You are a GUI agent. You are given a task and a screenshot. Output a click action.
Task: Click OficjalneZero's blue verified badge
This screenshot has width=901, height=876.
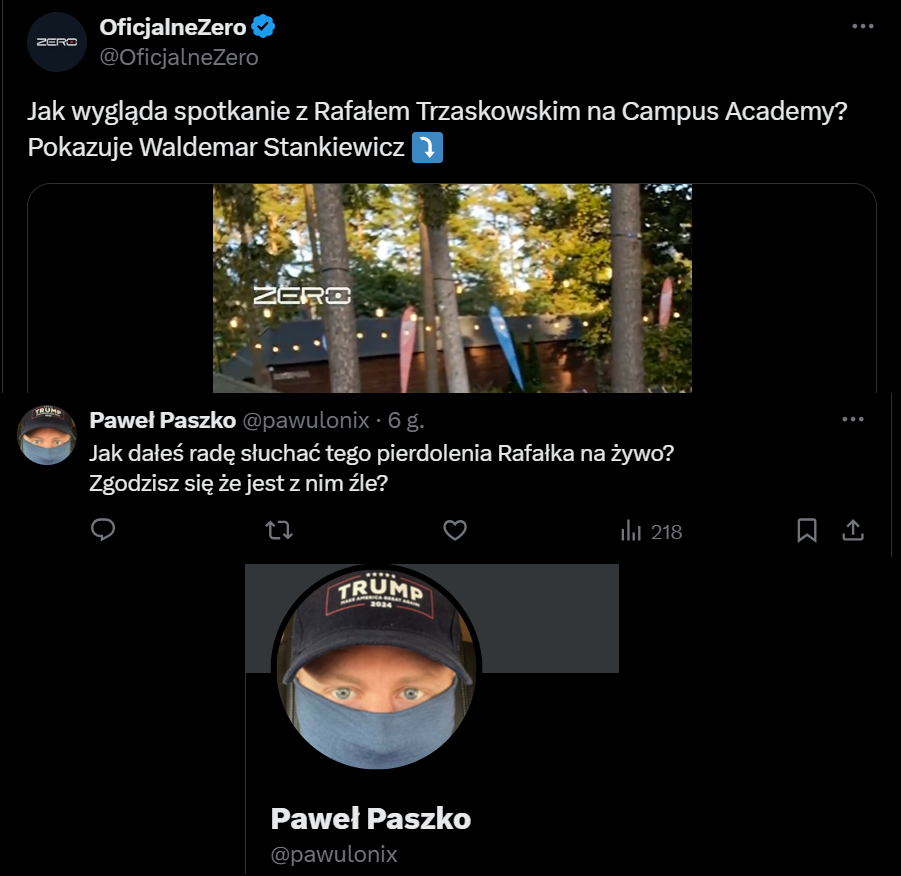click(x=263, y=26)
